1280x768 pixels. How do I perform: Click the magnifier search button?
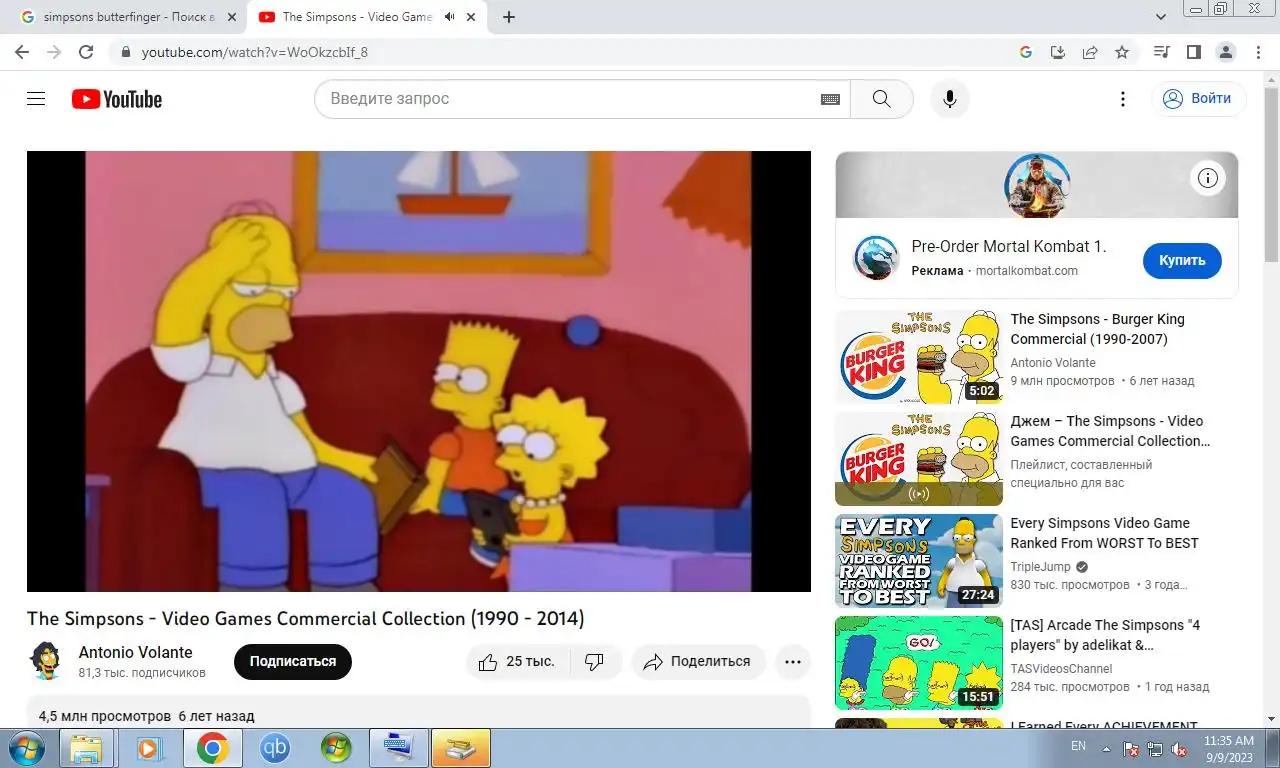click(881, 99)
